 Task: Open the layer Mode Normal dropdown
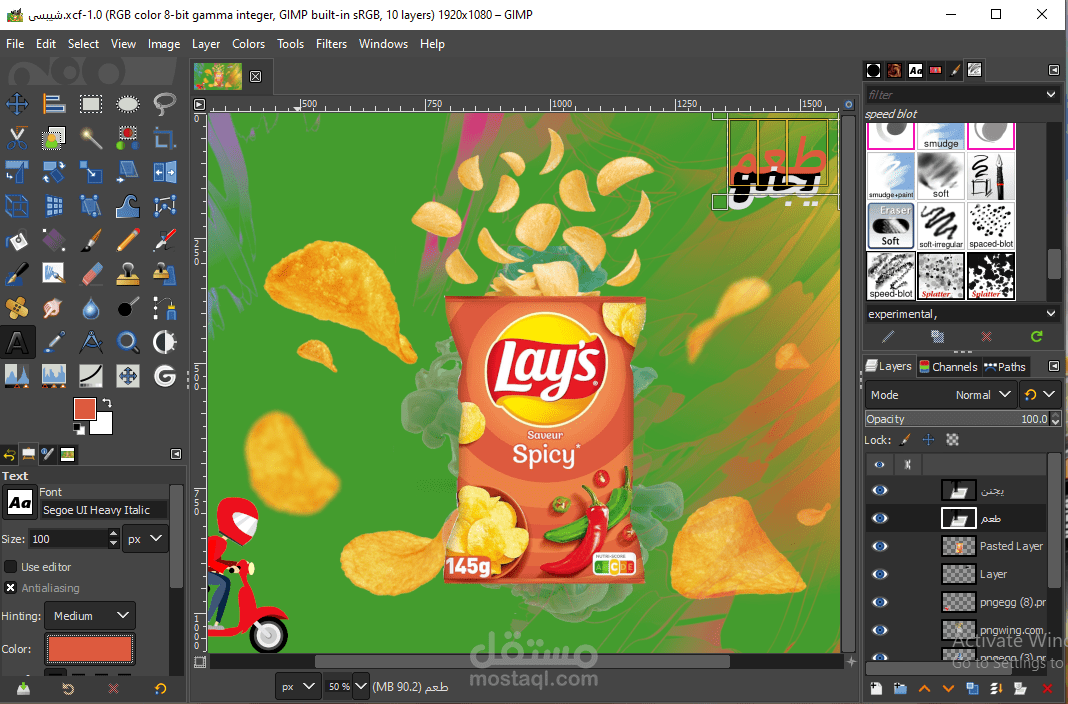tap(941, 395)
